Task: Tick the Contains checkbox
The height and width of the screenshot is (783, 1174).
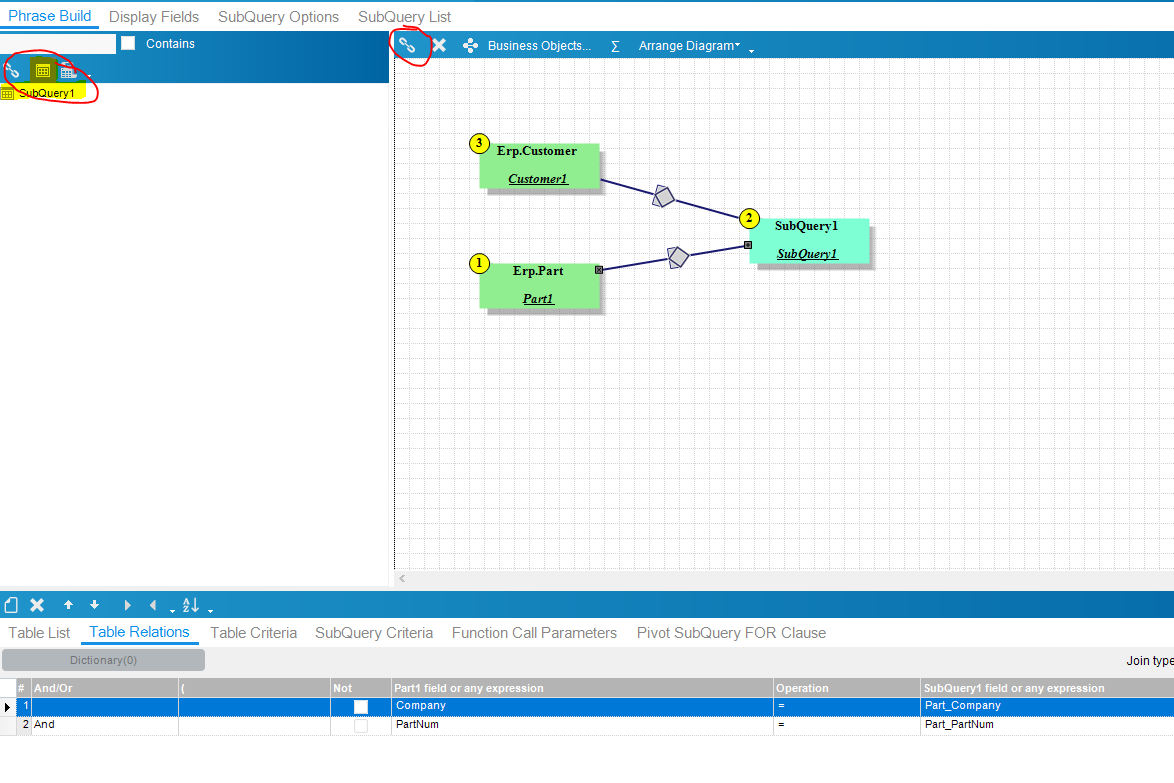Action: 128,43
